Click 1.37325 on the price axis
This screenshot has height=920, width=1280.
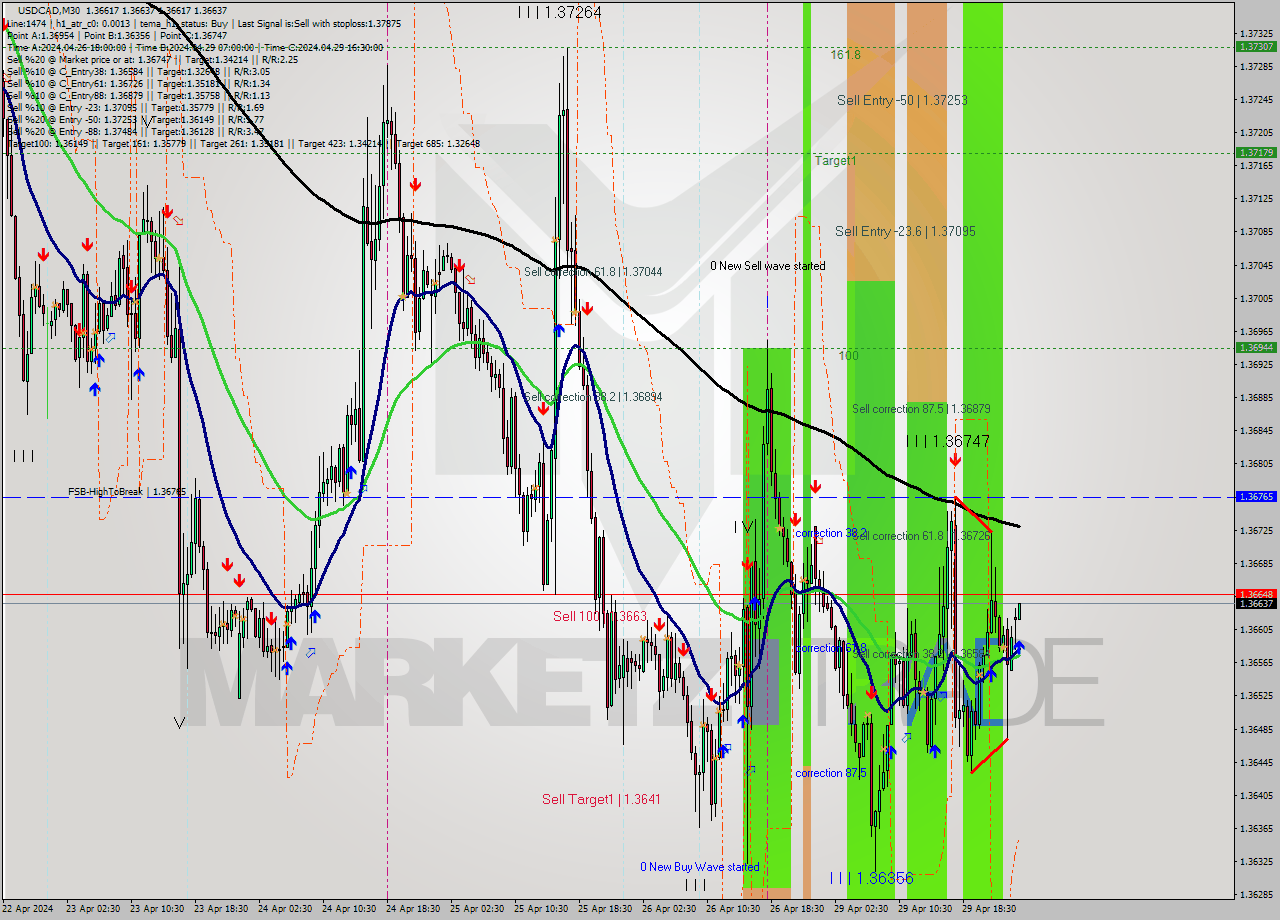(x=1255, y=33)
